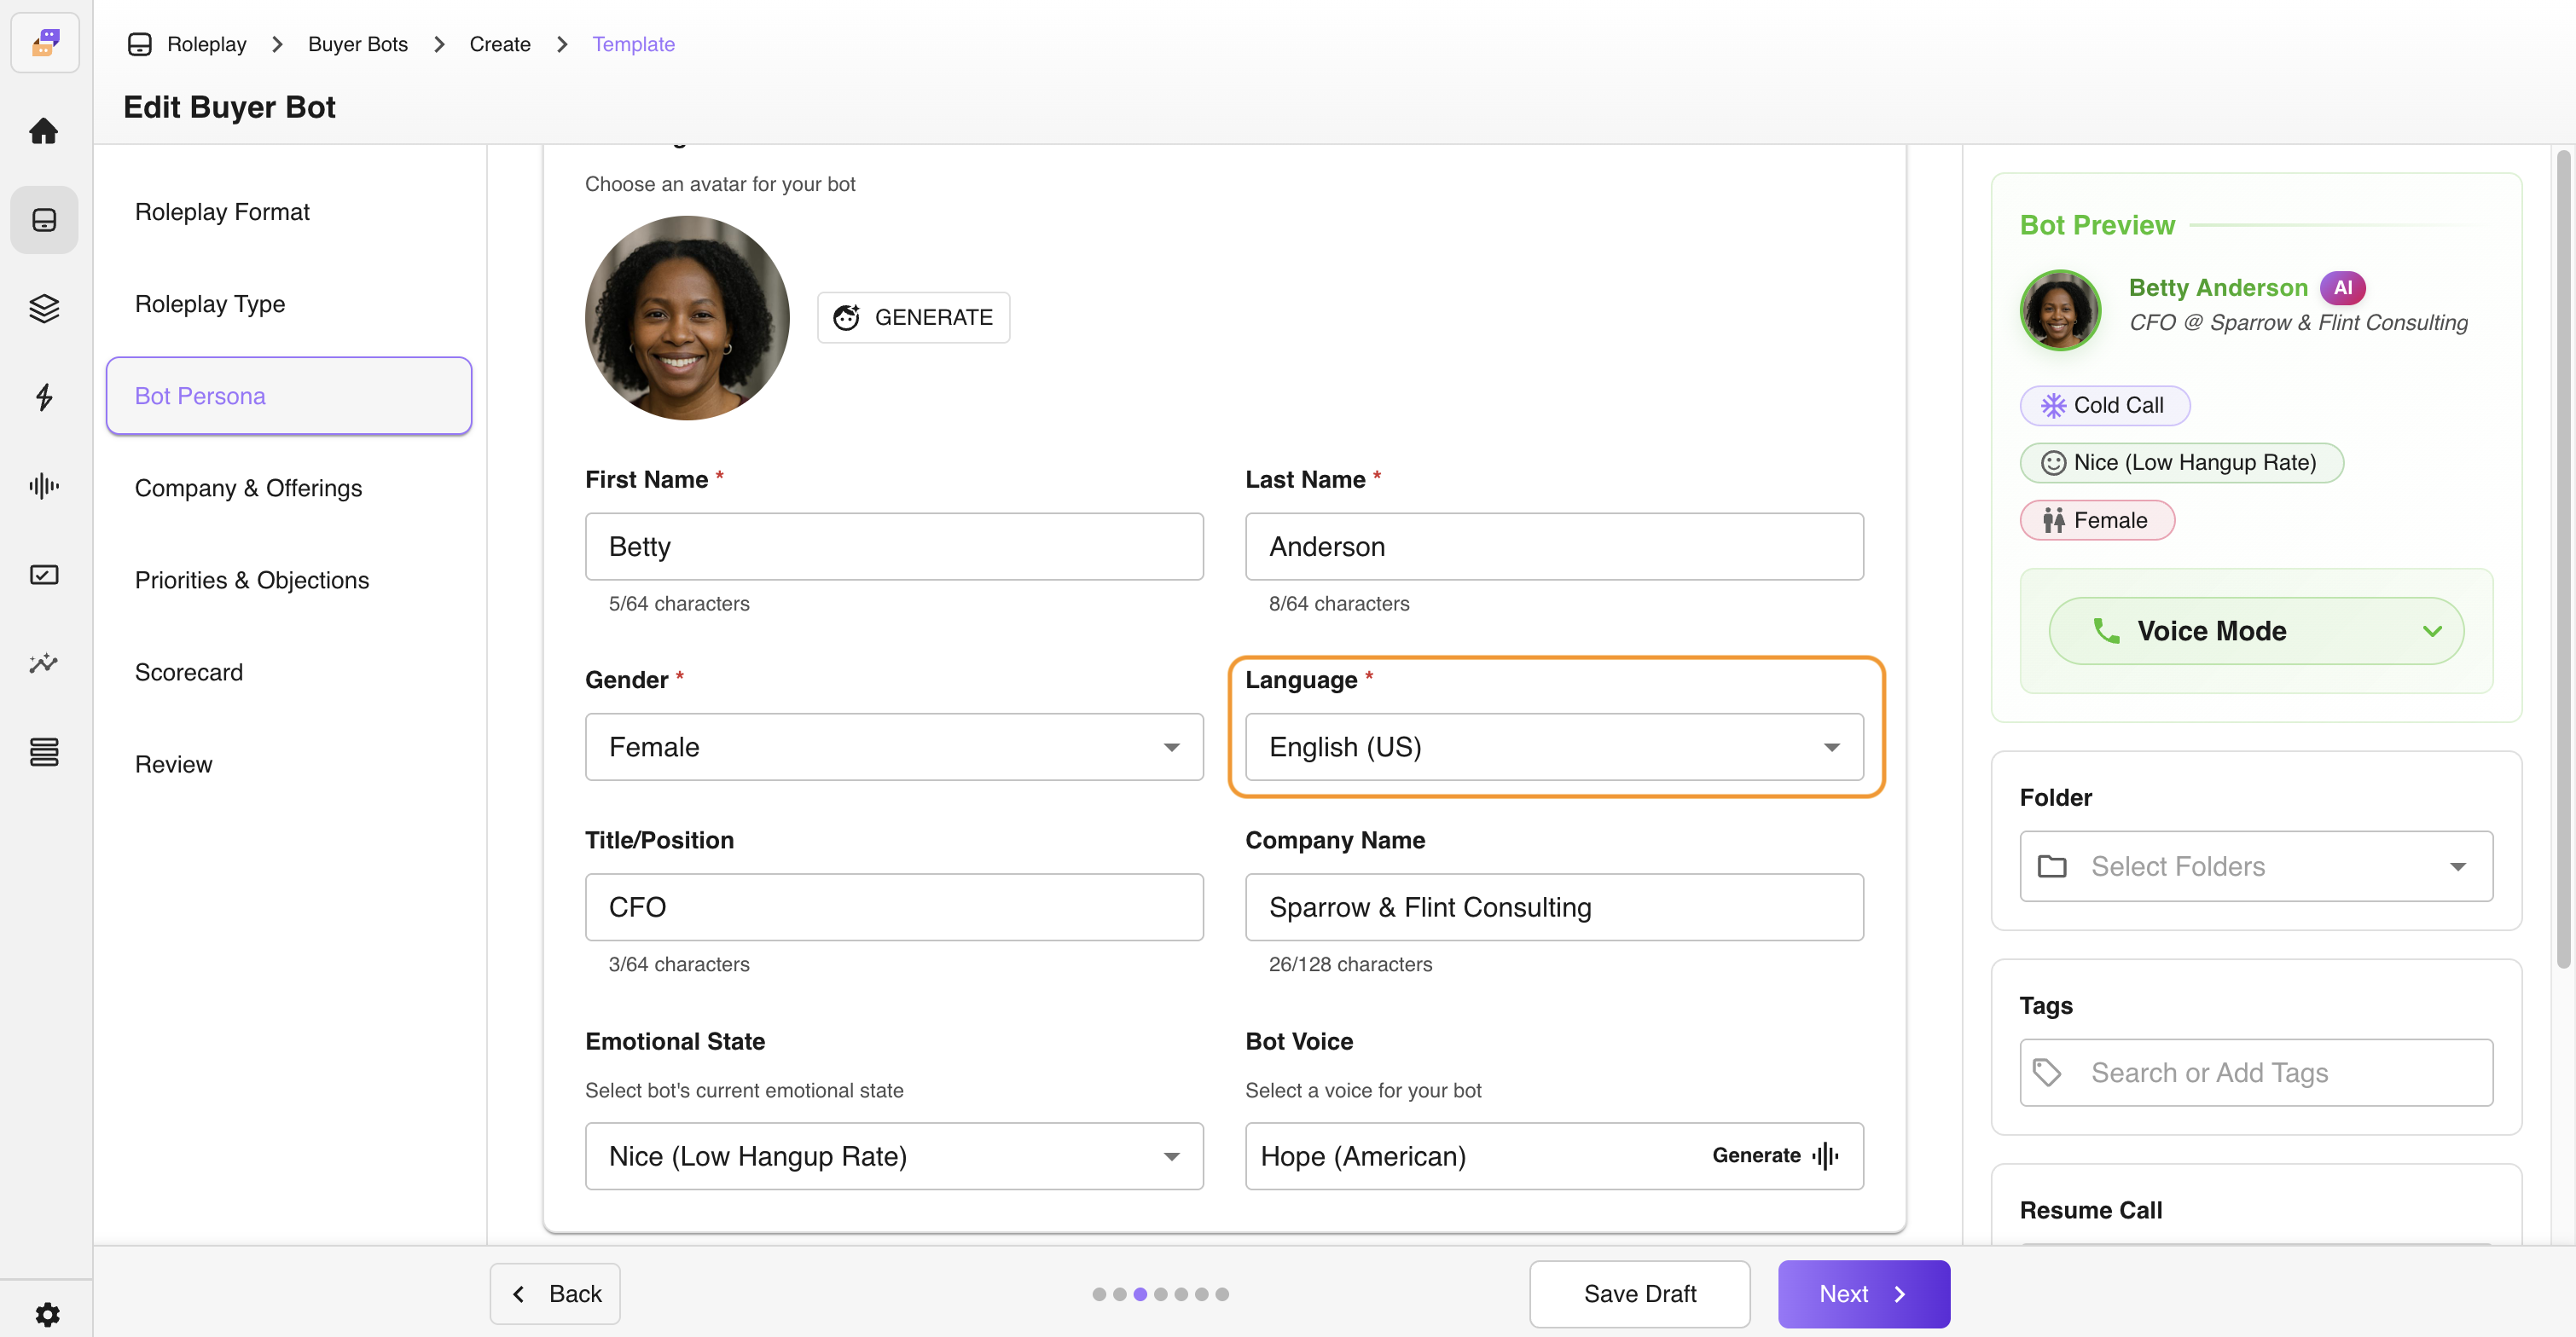Click the GENERATE avatar button
The height and width of the screenshot is (1337, 2576).
pos(913,318)
